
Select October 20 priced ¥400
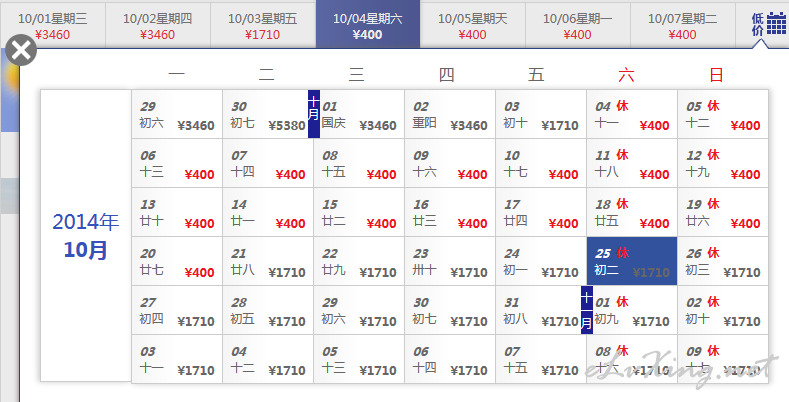click(177, 261)
